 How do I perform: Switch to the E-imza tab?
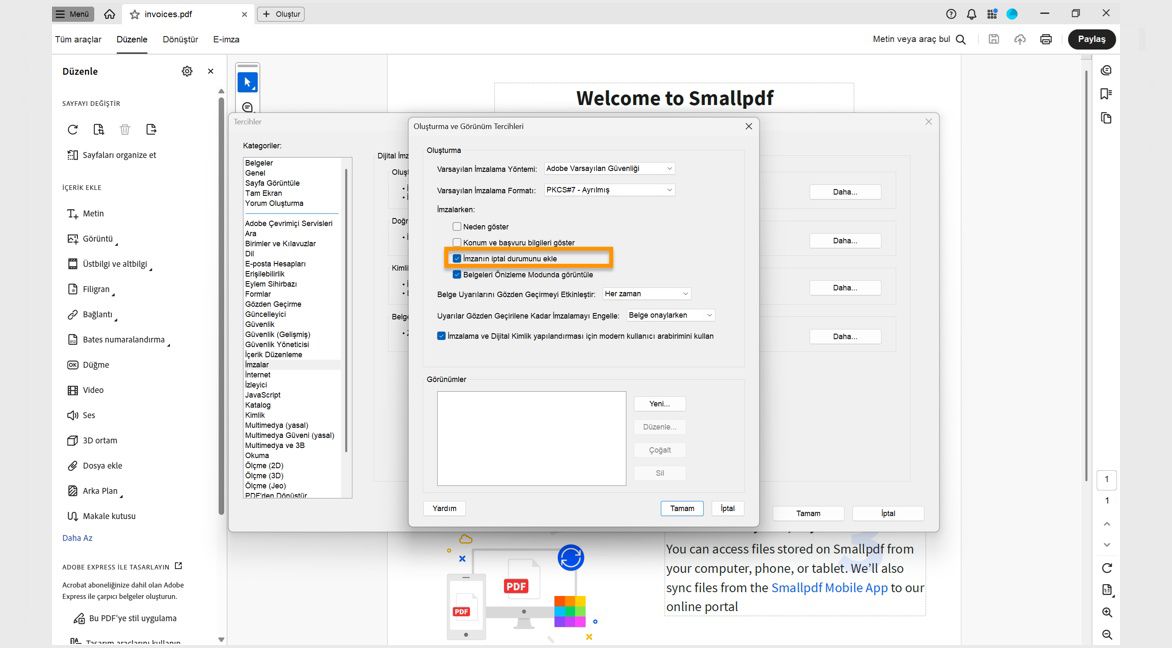pyautogui.click(x=226, y=39)
